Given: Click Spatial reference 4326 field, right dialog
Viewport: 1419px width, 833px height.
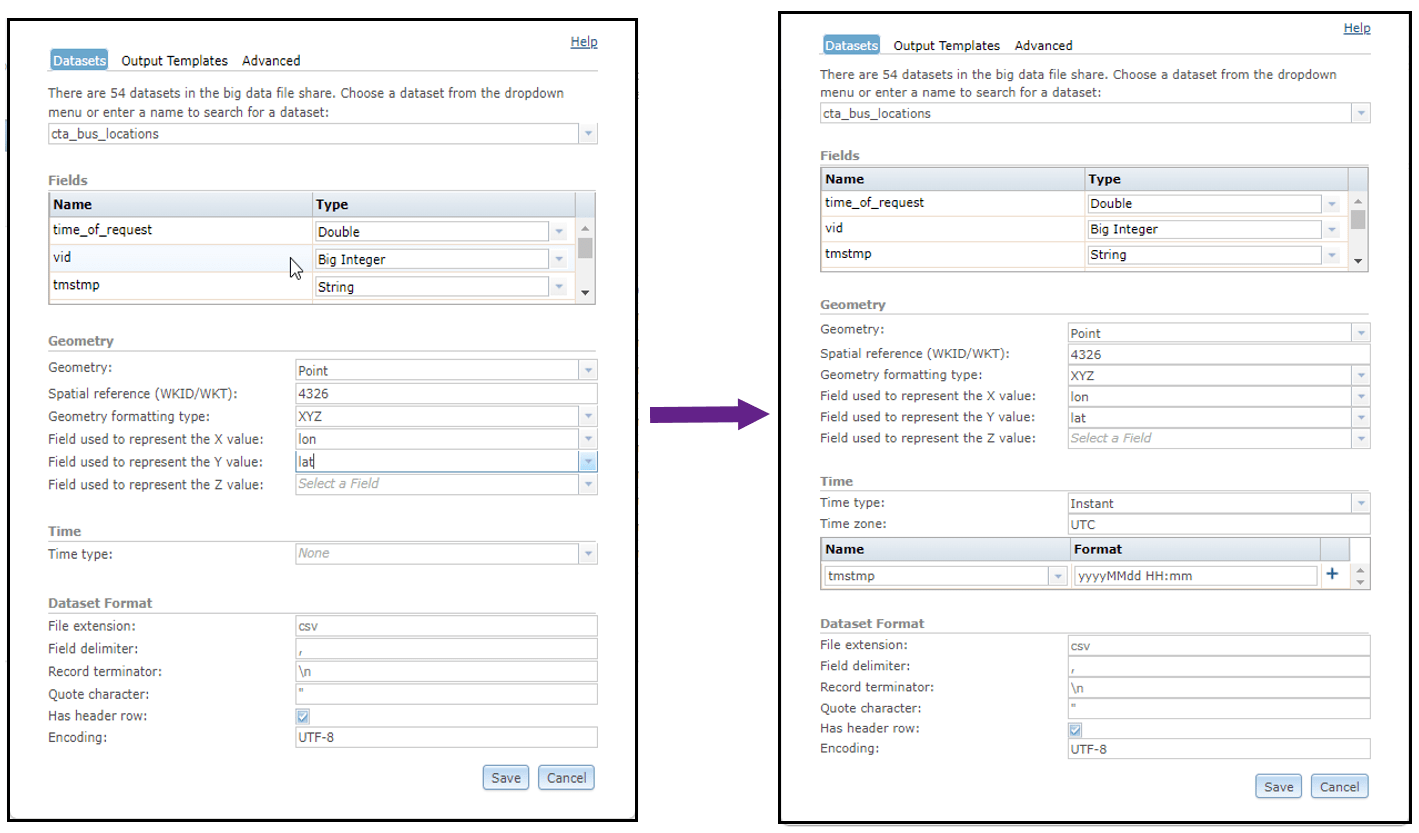Looking at the screenshot, I should (x=1218, y=354).
